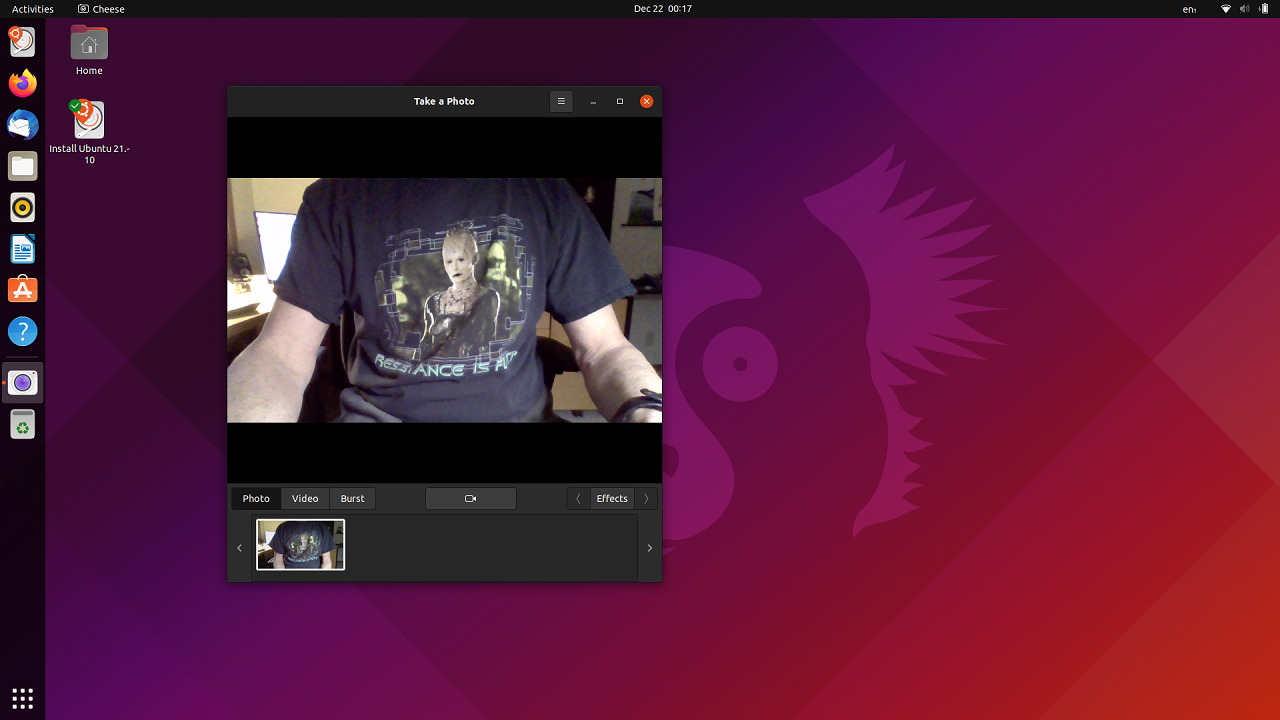This screenshot has height=720, width=1280.
Task: Click the Wi-Fi network status icon
Action: [x=1226, y=9]
